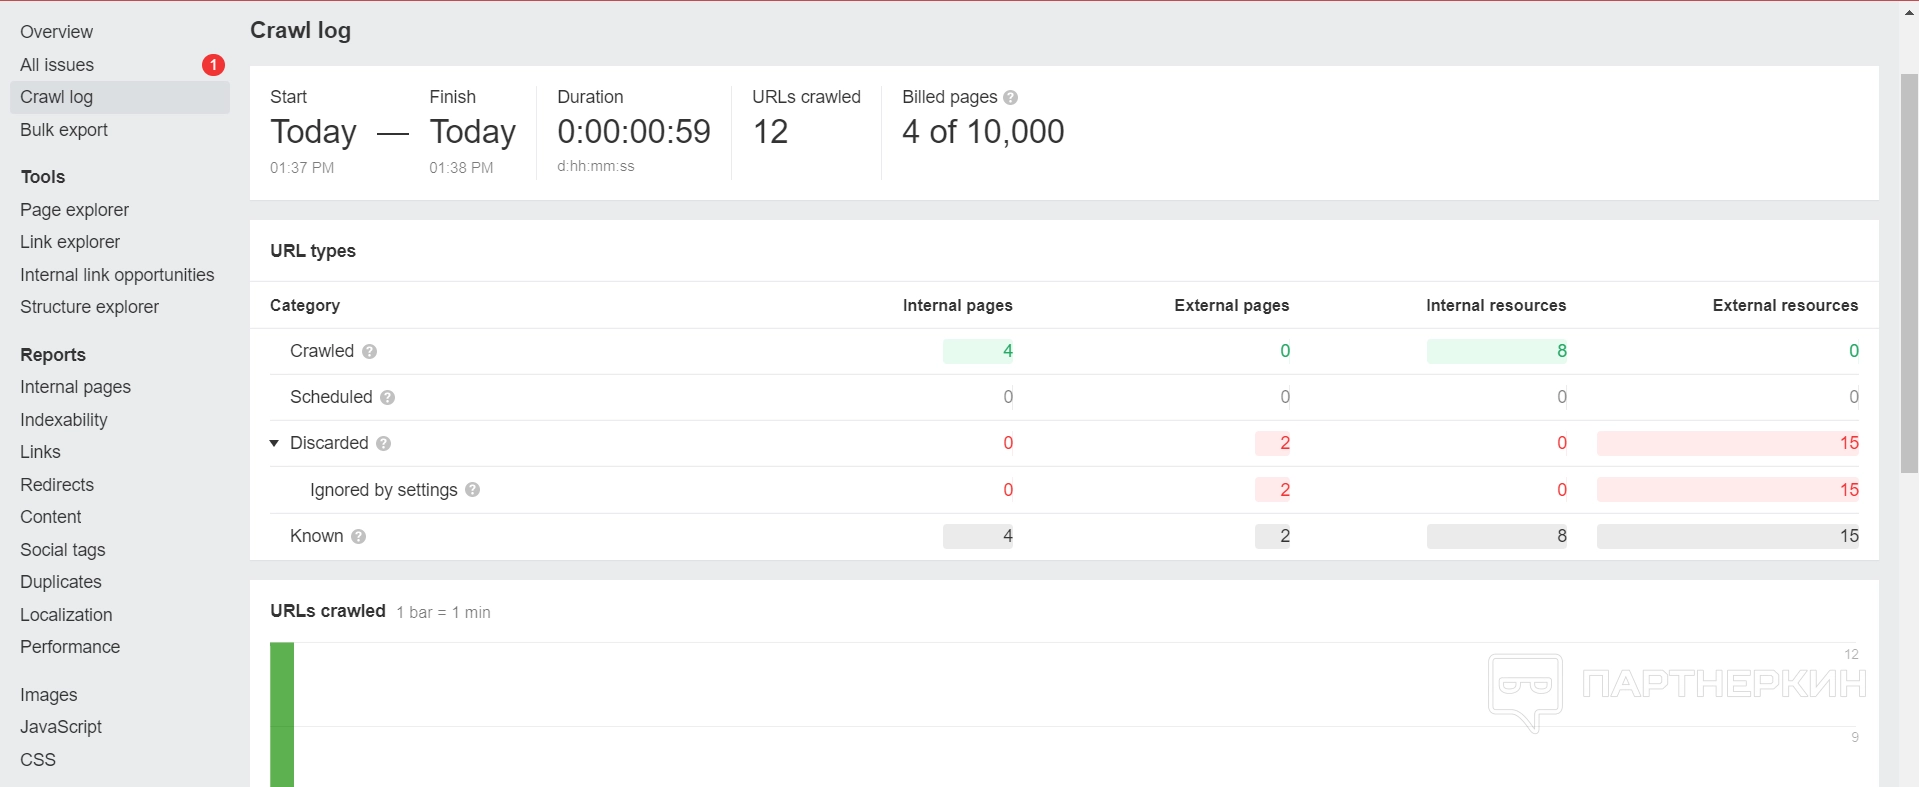The height and width of the screenshot is (787, 1919).
Task: Click help icon beside Scheduled category
Action: coord(387,398)
